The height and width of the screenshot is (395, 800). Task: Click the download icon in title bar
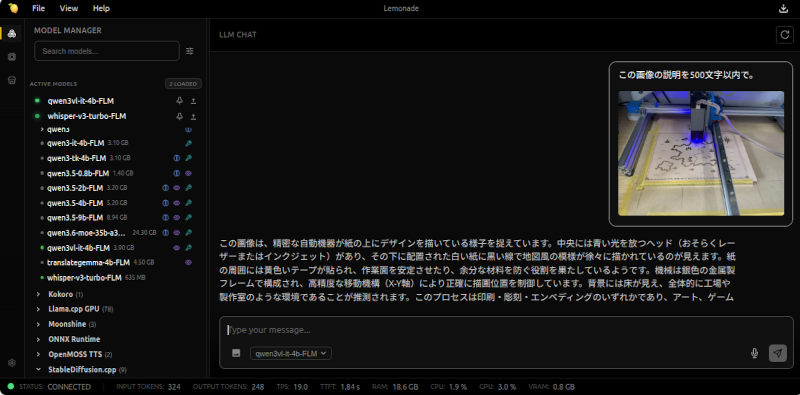pos(783,8)
